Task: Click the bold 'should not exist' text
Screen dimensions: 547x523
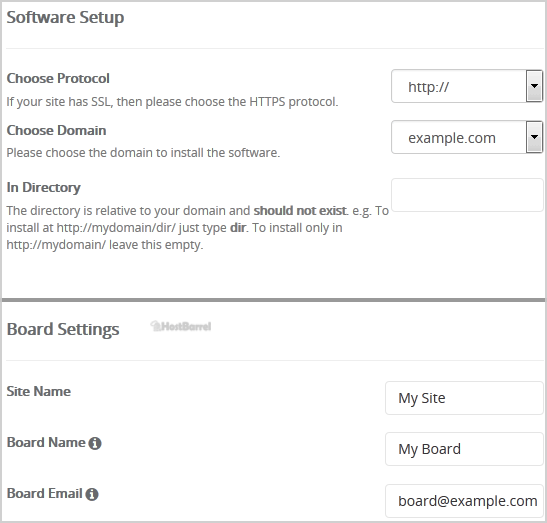Action: click(300, 211)
